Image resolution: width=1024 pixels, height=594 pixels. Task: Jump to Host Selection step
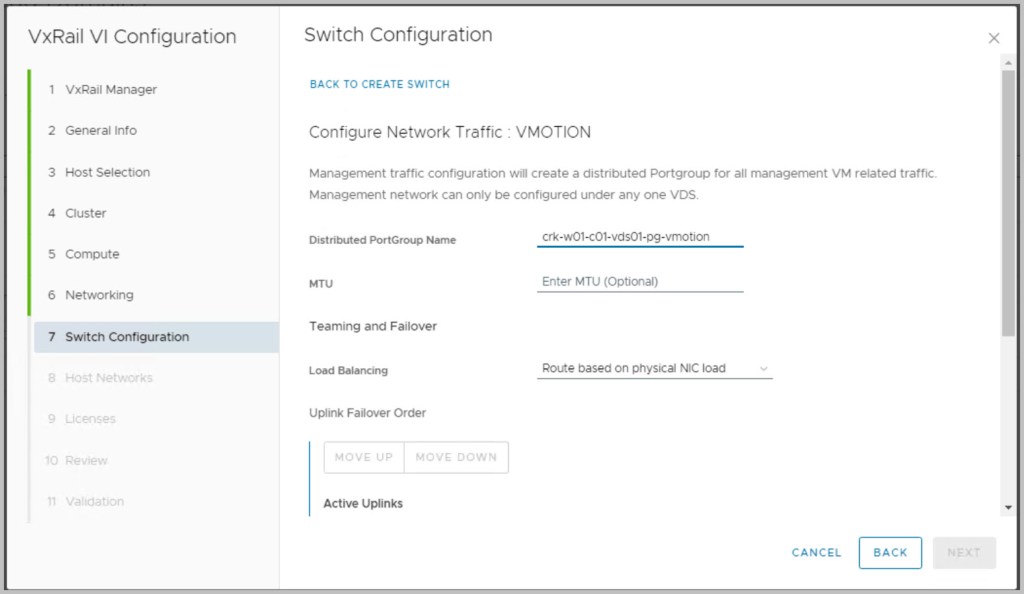pos(107,172)
